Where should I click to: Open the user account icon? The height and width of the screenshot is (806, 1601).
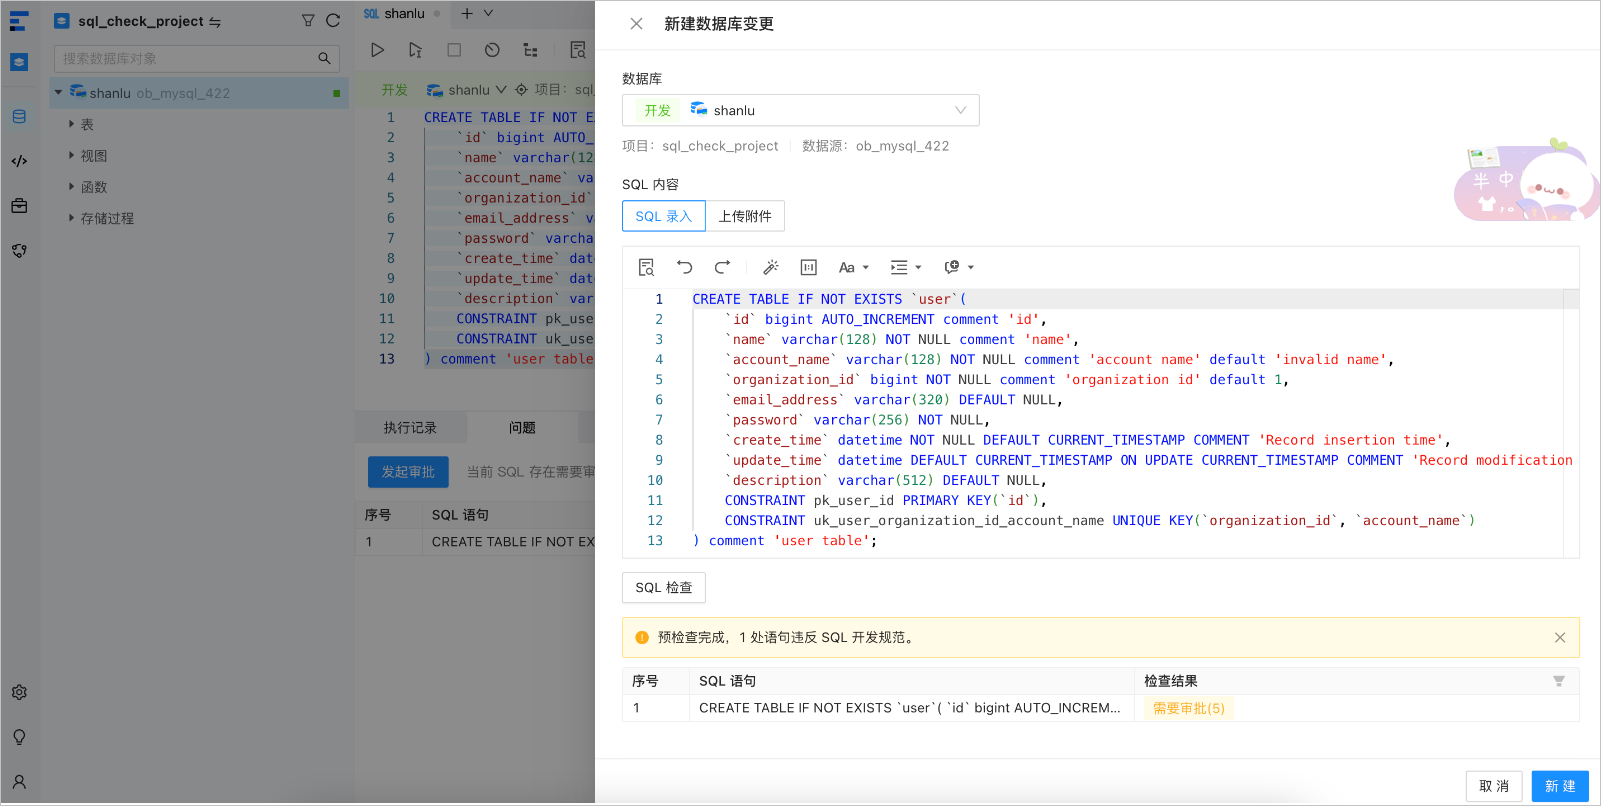19,782
